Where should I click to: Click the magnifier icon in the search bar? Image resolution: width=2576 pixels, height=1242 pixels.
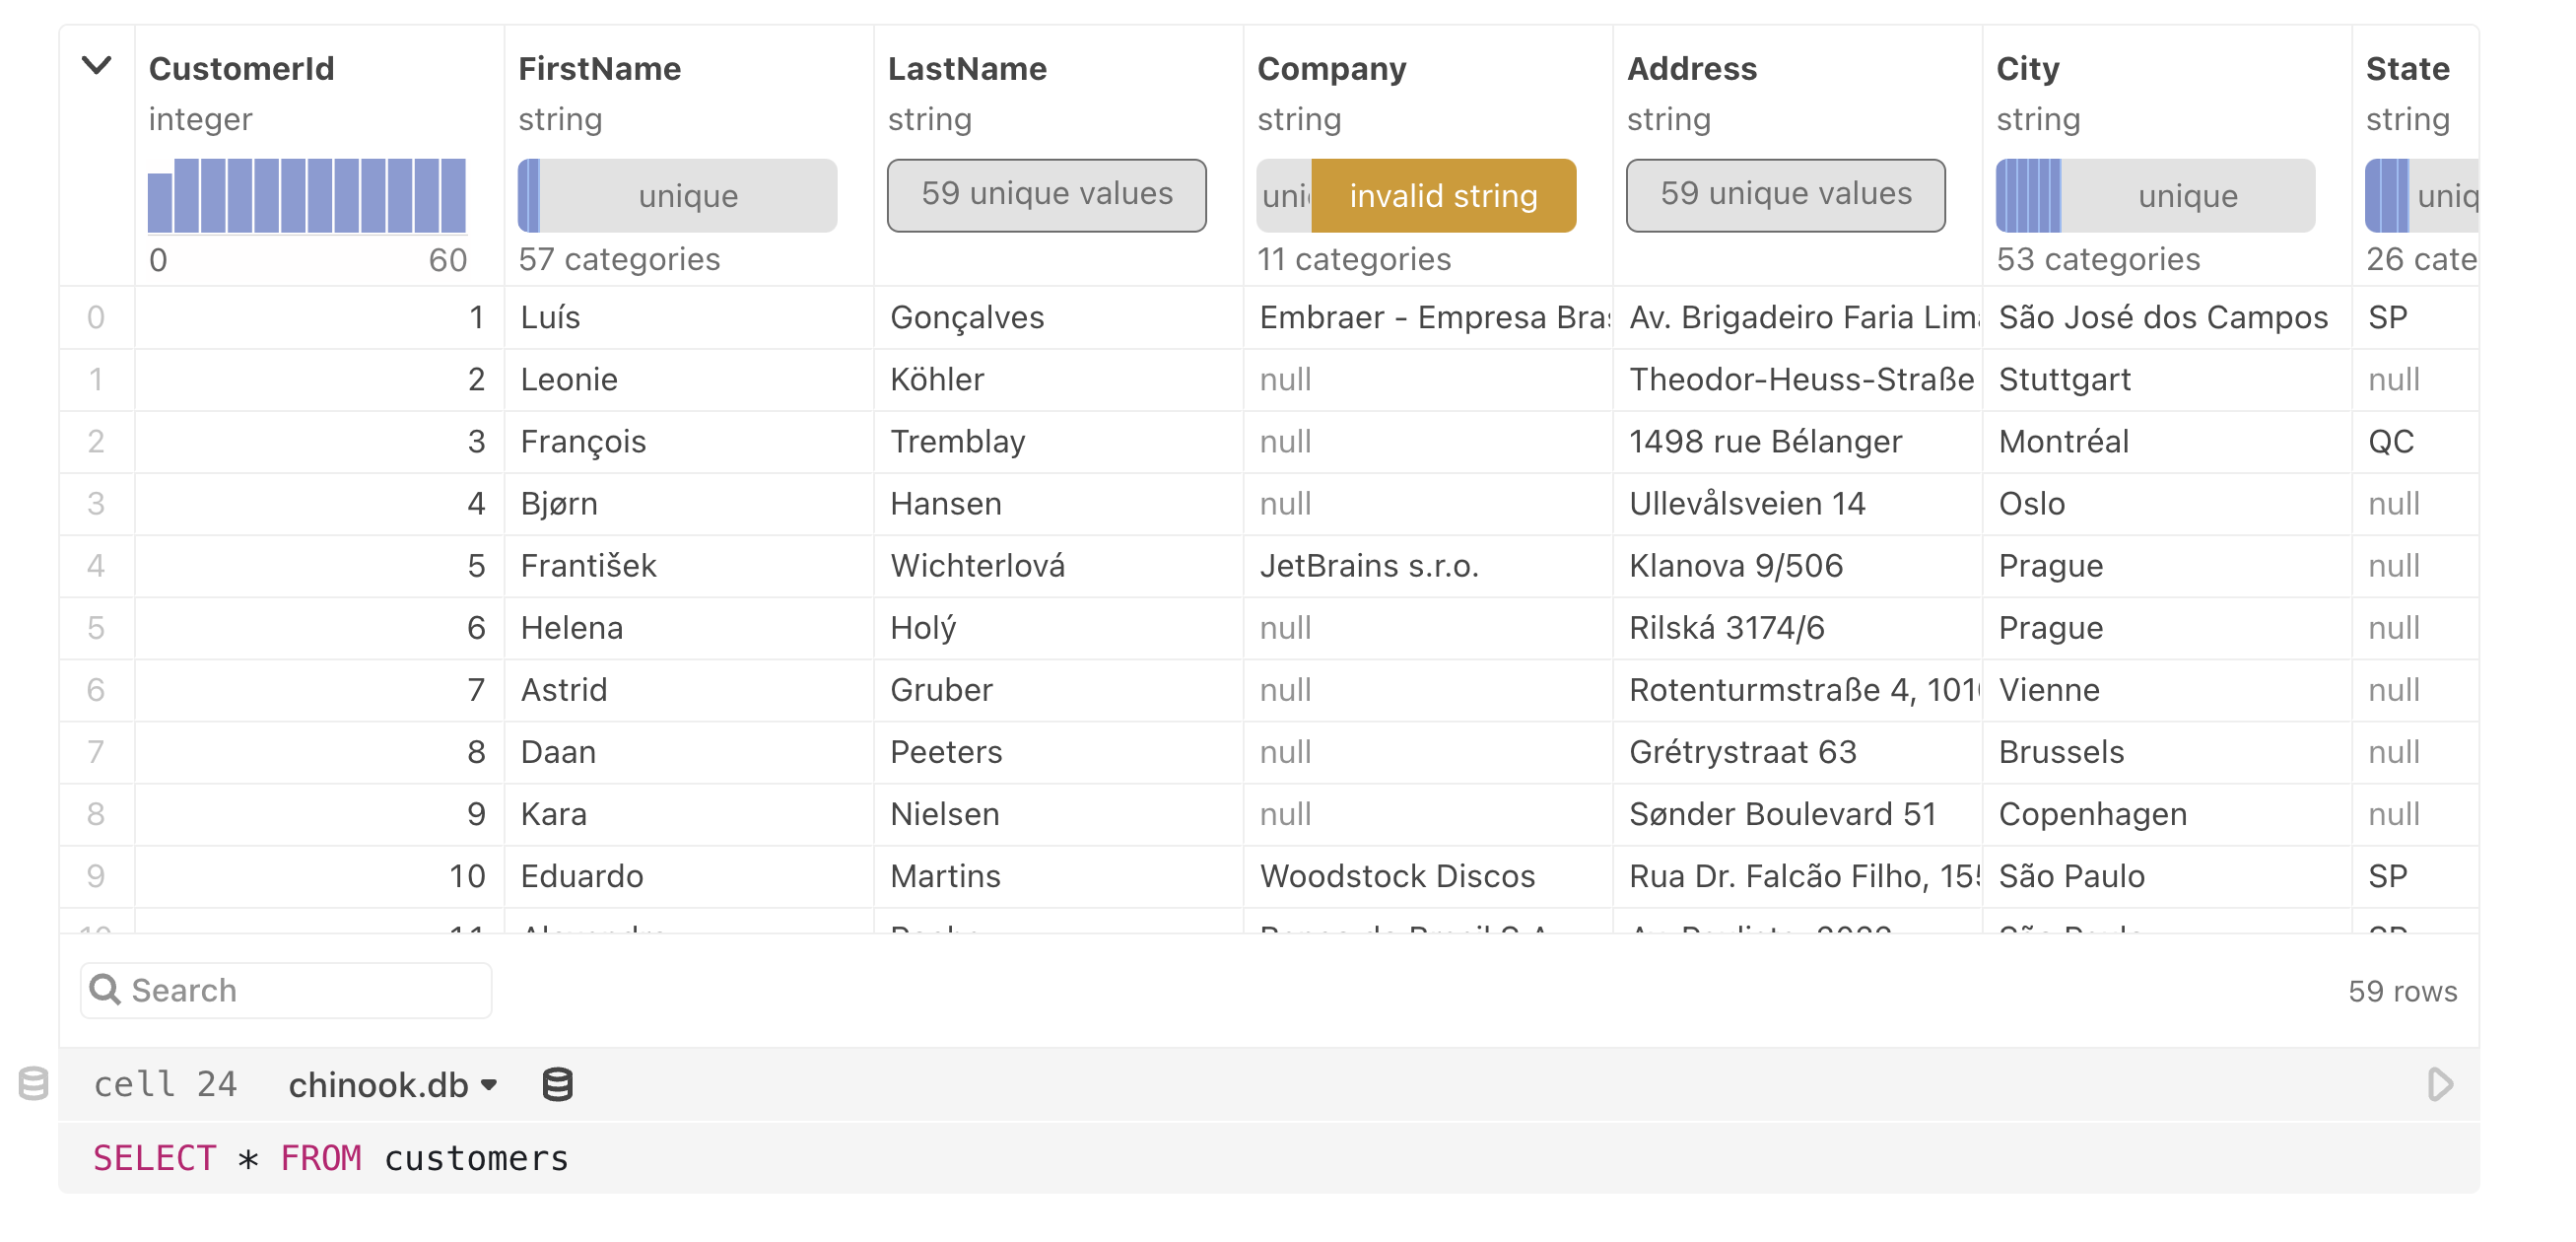tap(105, 989)
